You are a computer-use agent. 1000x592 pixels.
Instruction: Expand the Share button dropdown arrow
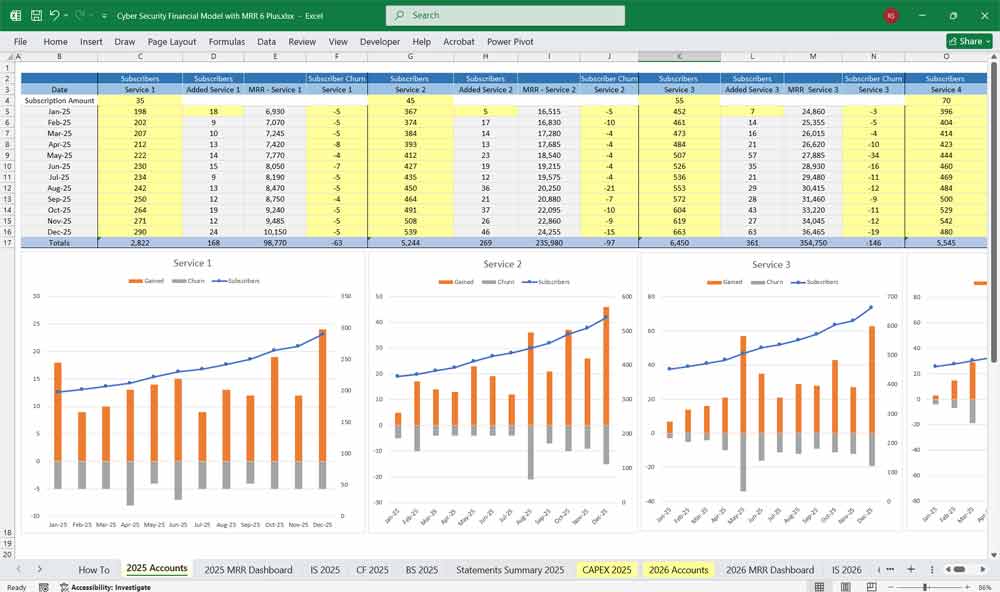[987, 41]
